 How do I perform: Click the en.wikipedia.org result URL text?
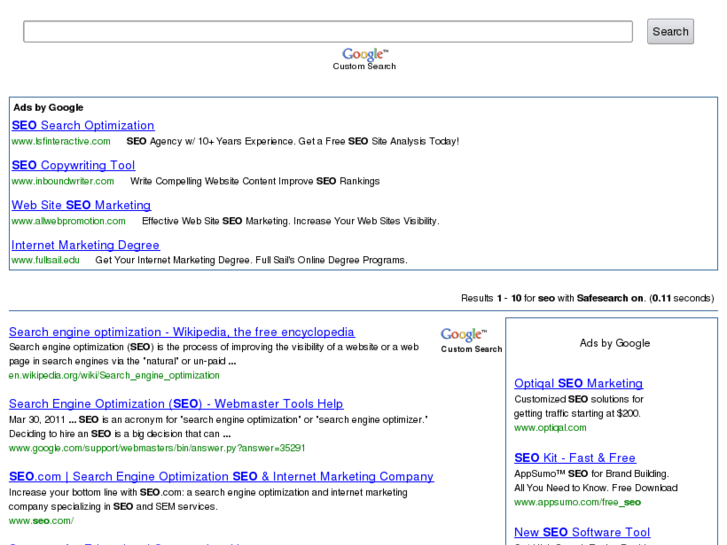(x=114, y=375)
